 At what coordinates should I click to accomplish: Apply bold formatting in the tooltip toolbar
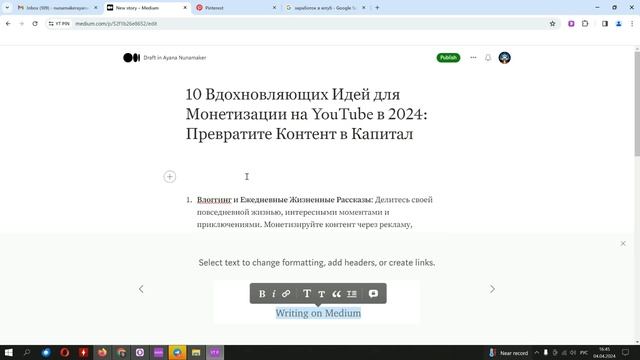pos(262,293)
